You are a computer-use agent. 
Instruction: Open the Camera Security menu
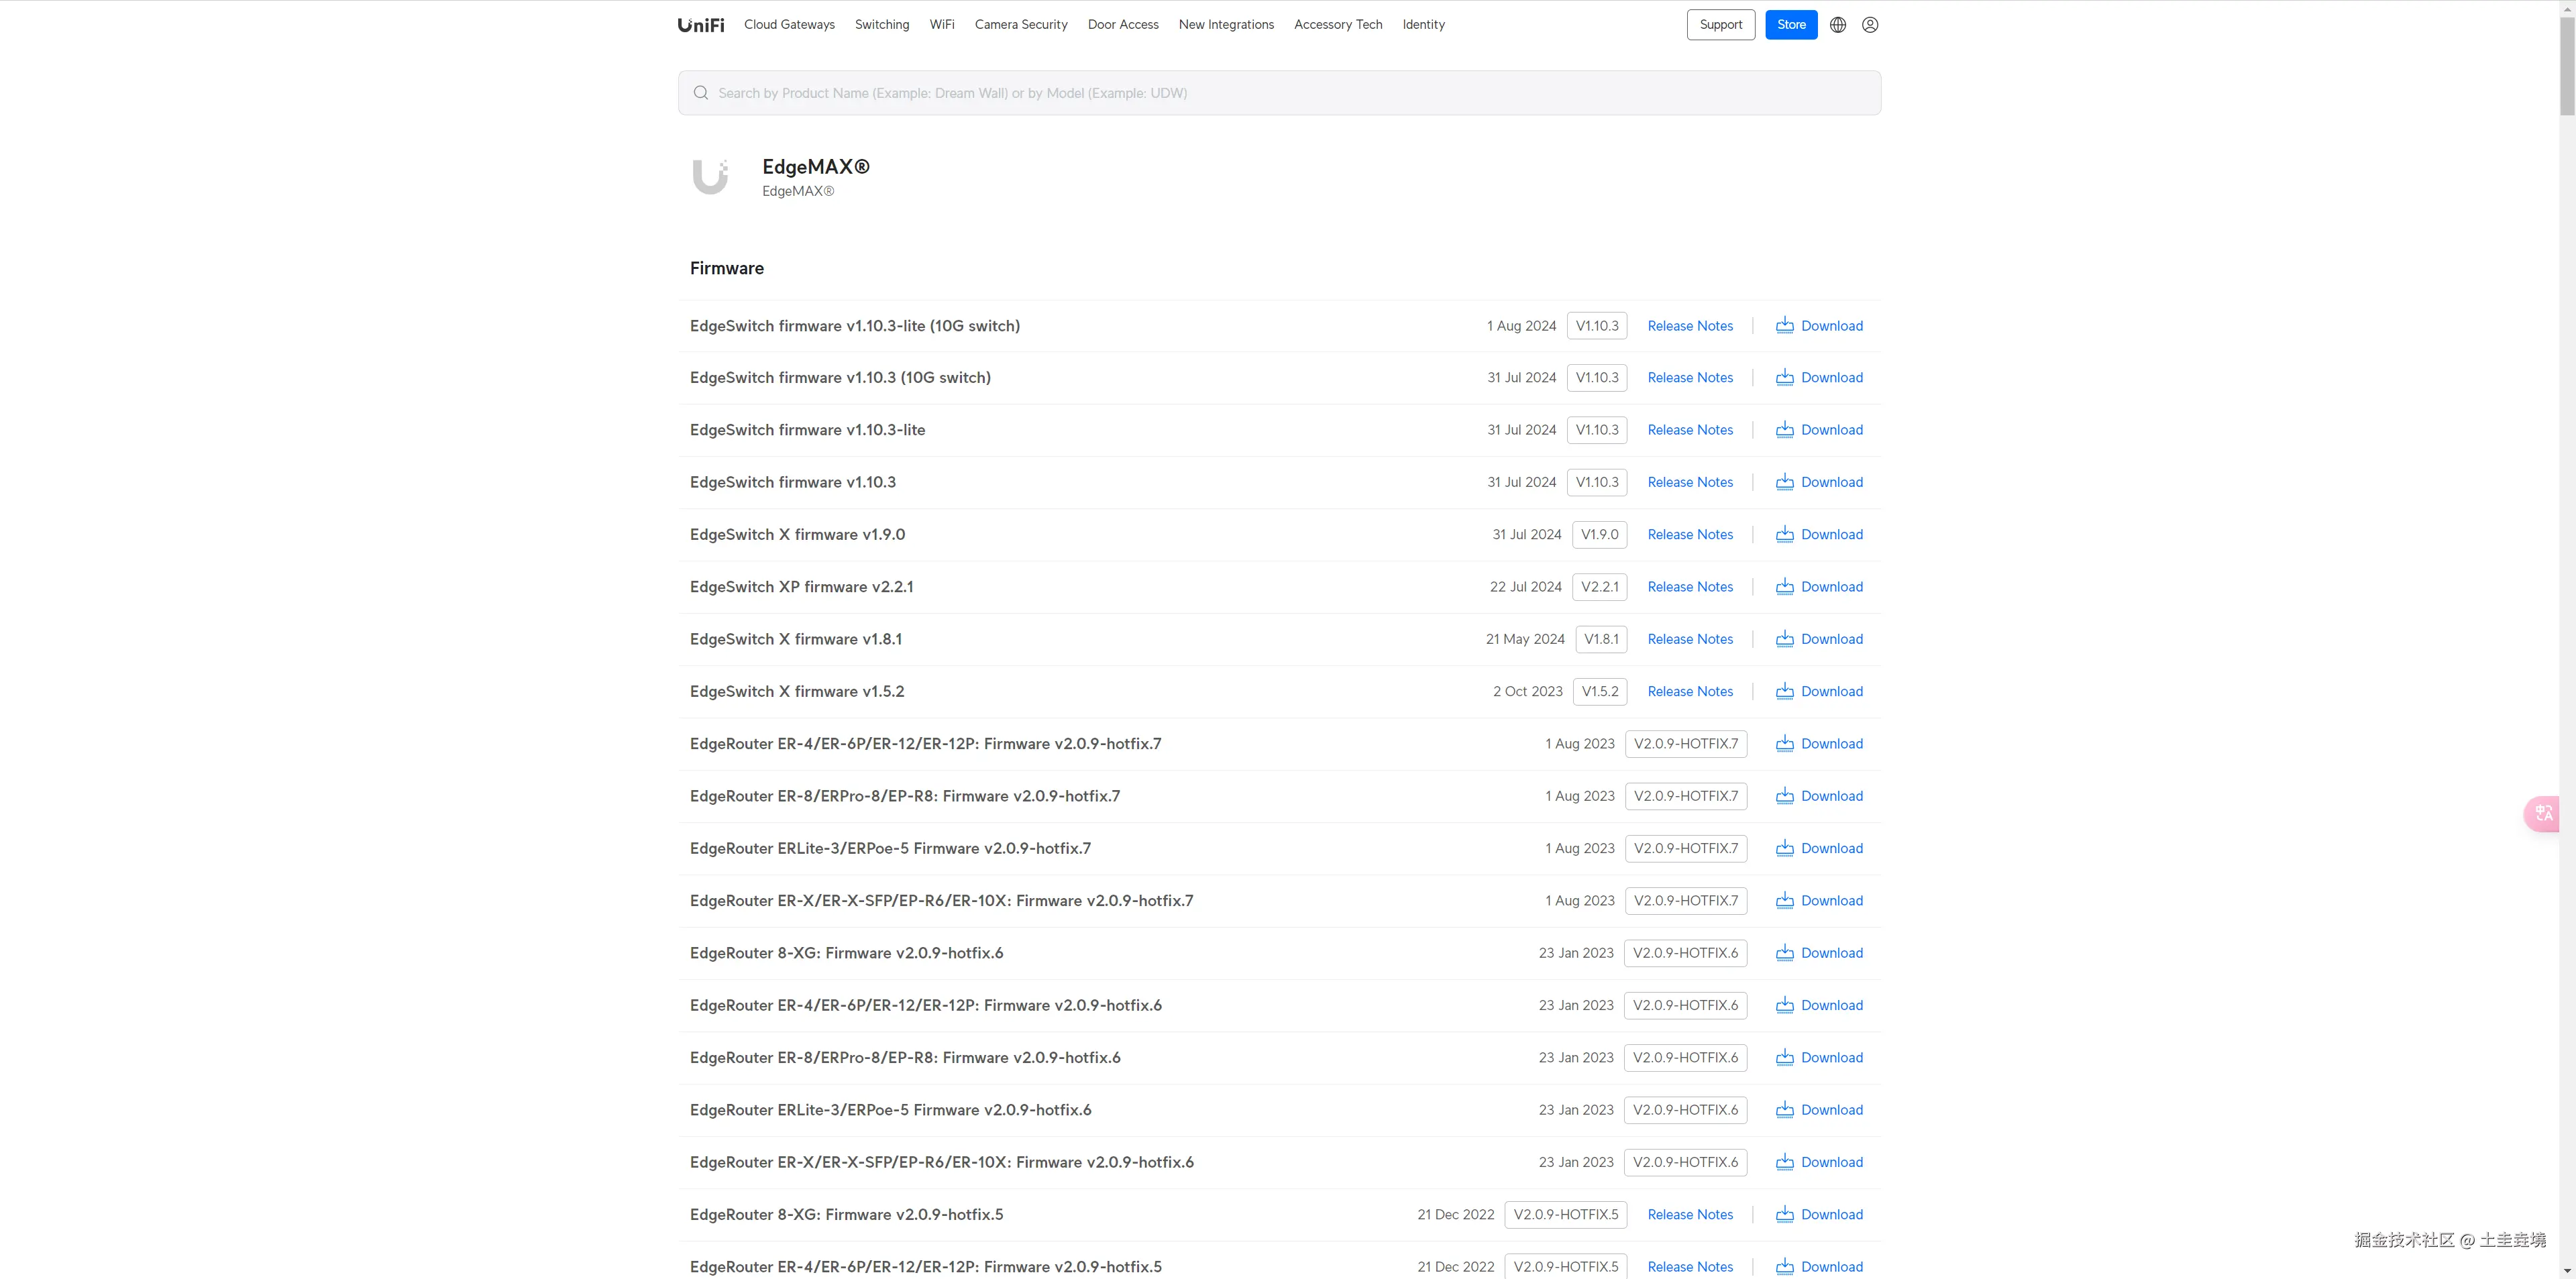coord(1020,25)
